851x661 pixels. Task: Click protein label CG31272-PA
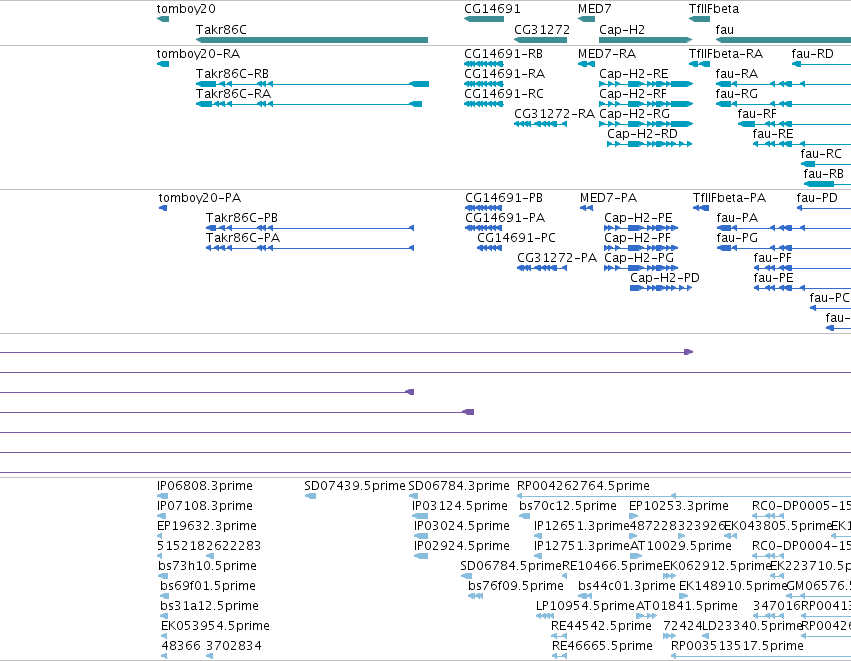557,258
